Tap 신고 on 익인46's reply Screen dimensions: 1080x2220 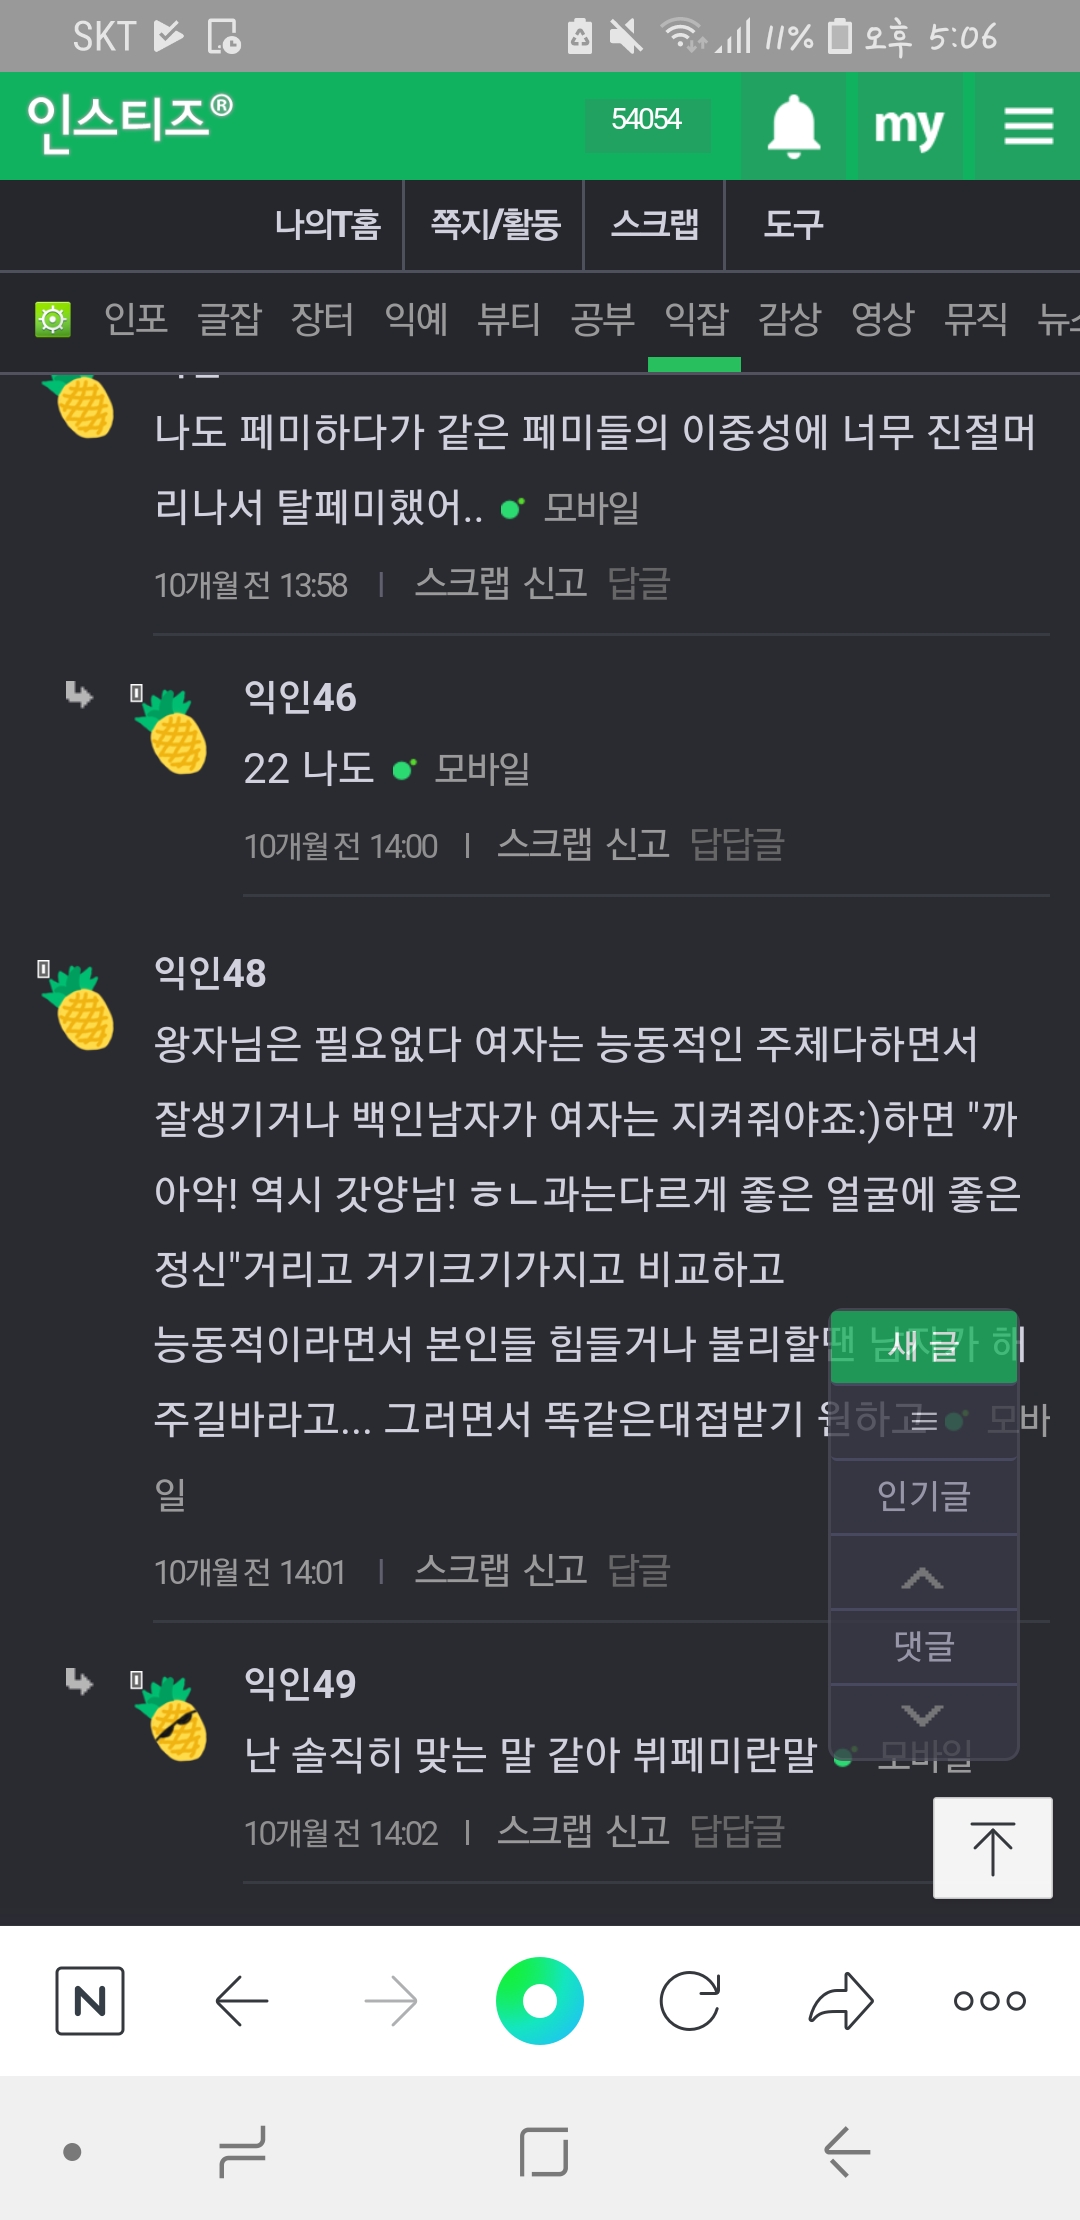point(638,845)
